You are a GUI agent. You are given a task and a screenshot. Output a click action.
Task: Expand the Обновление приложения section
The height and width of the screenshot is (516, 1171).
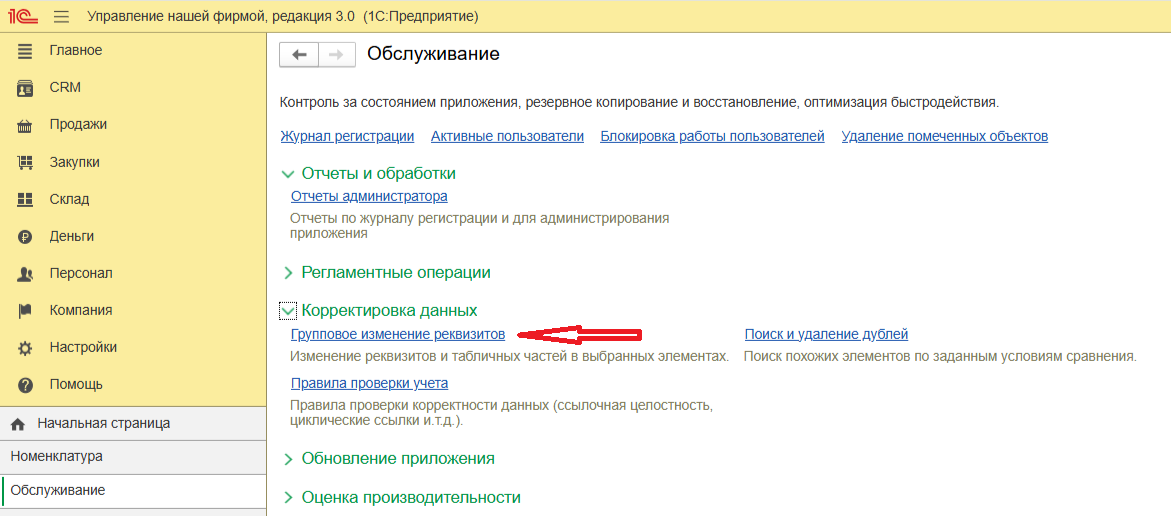point(289,459)
